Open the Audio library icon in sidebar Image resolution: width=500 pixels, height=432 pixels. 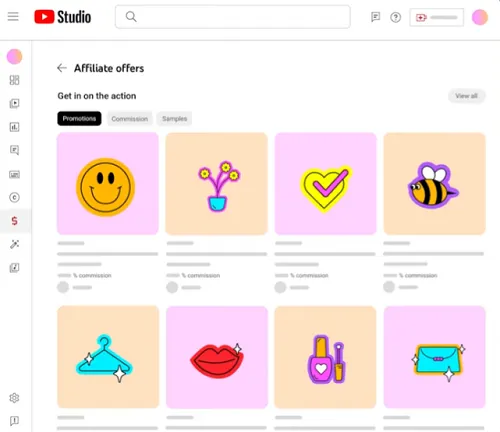[x=14, y=268]
